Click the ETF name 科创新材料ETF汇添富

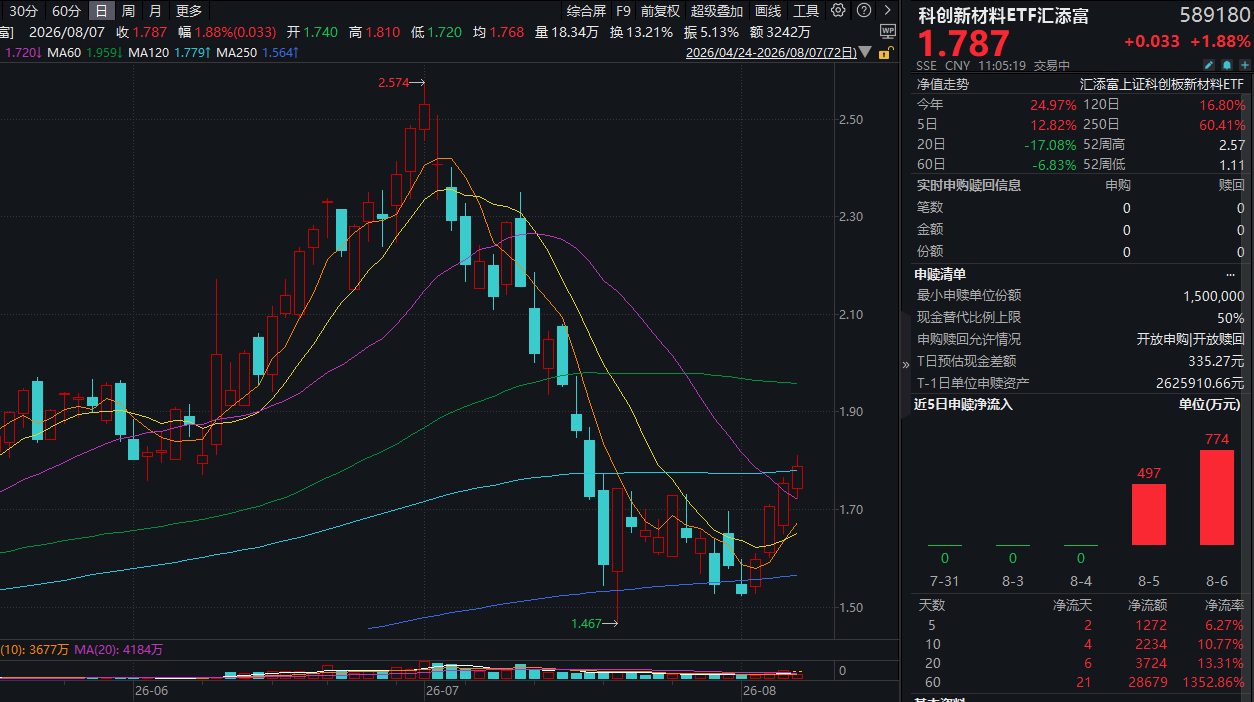click(x=1004, y=15)
